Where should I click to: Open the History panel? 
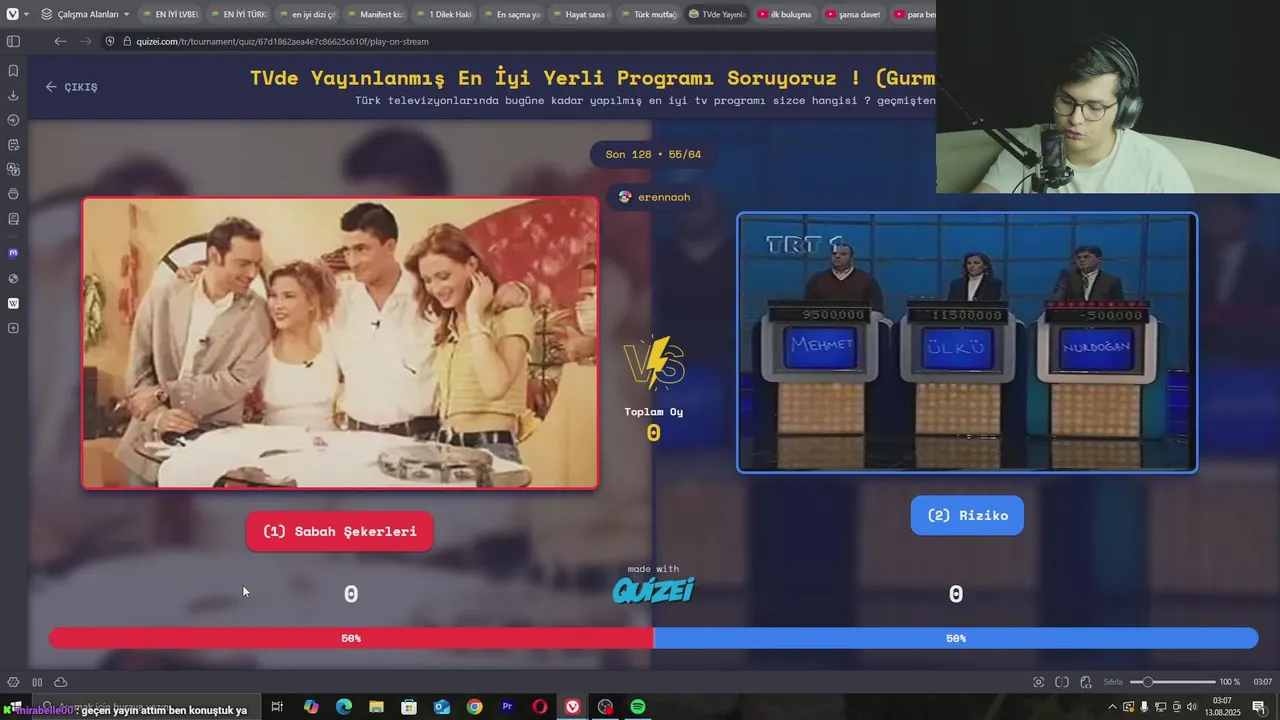[13, 120]
